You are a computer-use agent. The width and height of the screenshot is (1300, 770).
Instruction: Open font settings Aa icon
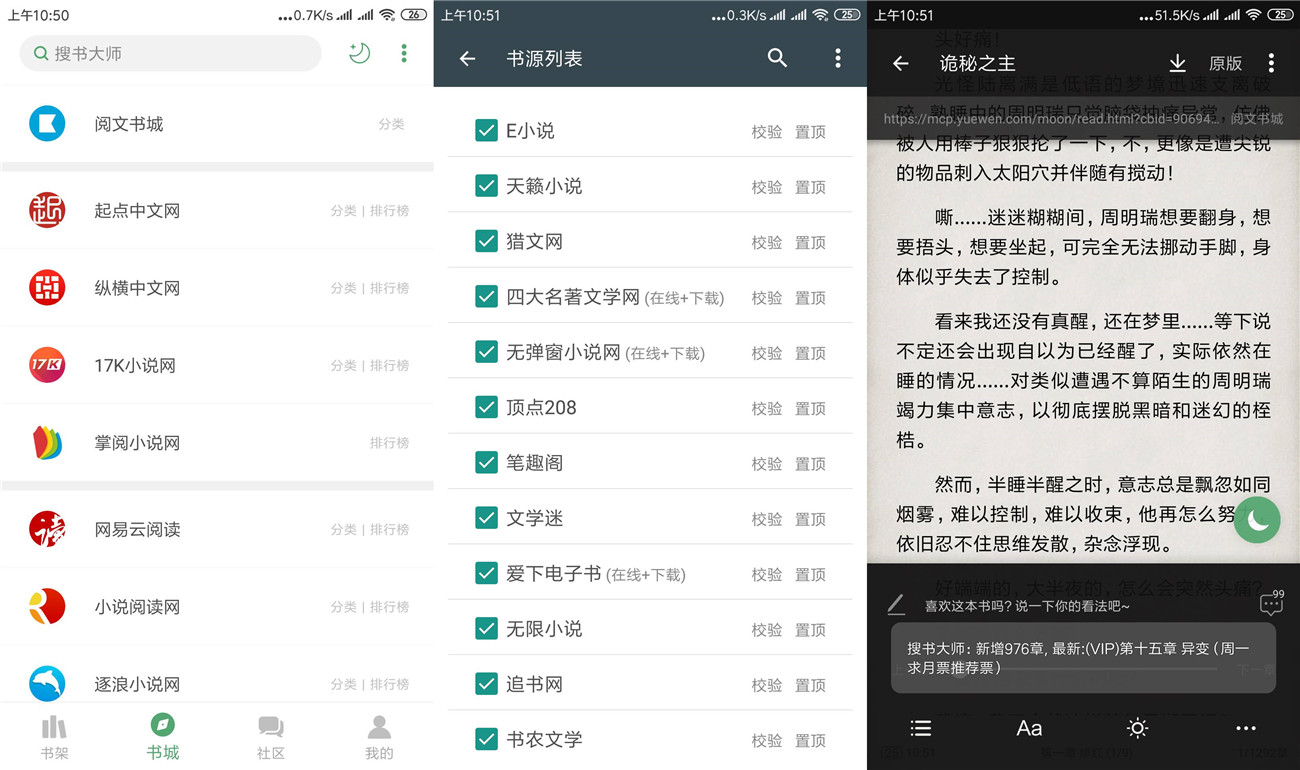[1029, 728]
